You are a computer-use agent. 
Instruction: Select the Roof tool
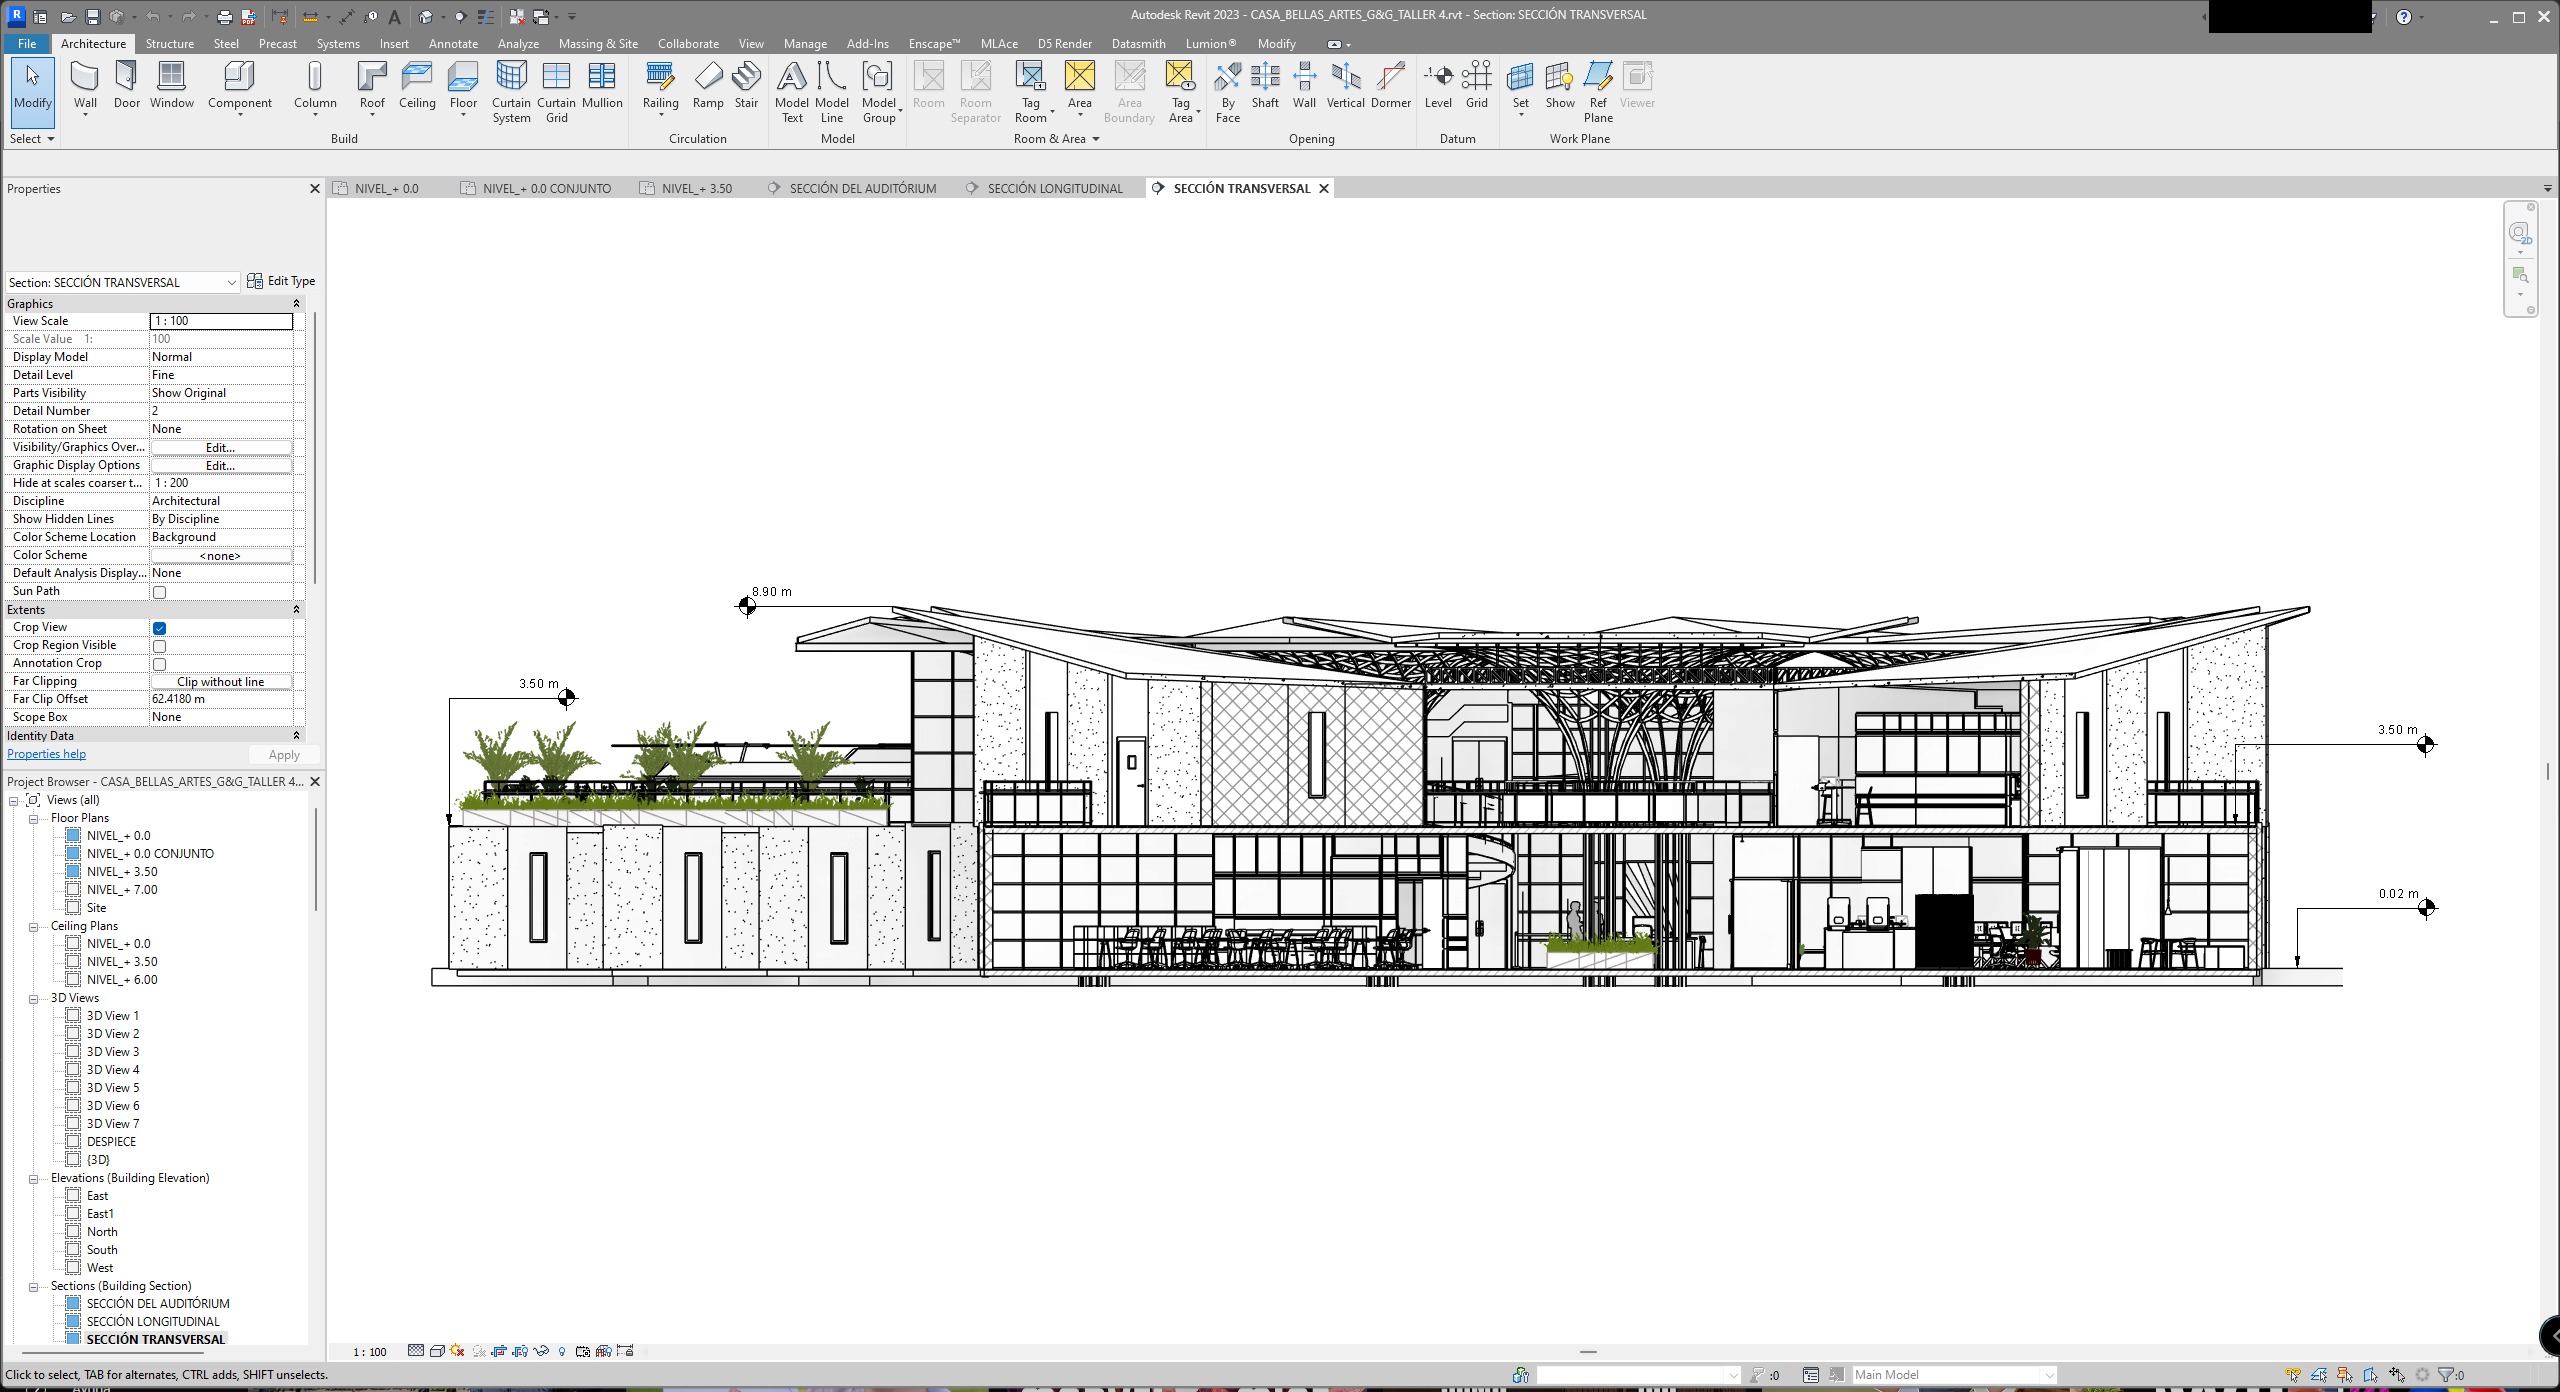point(372,86)
